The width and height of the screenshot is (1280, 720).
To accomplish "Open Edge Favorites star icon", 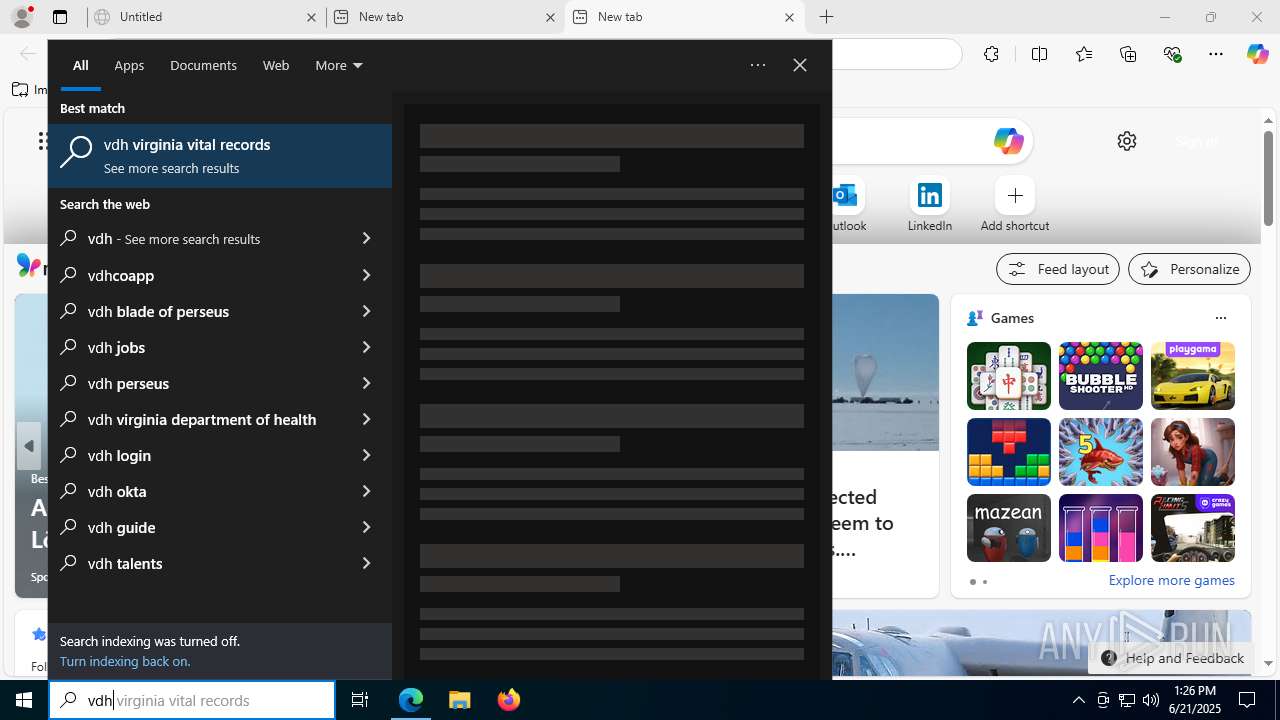I will [x=1084, y=54].
